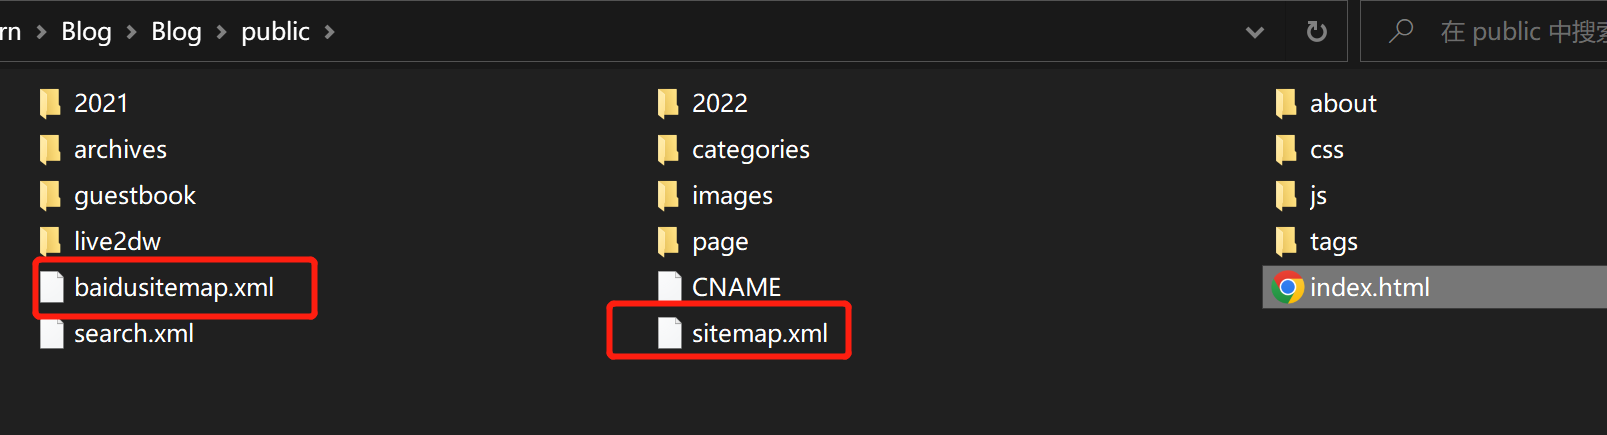Click the public breadcrumb segment
The image size is (1607, 435).
coord(275,32)
